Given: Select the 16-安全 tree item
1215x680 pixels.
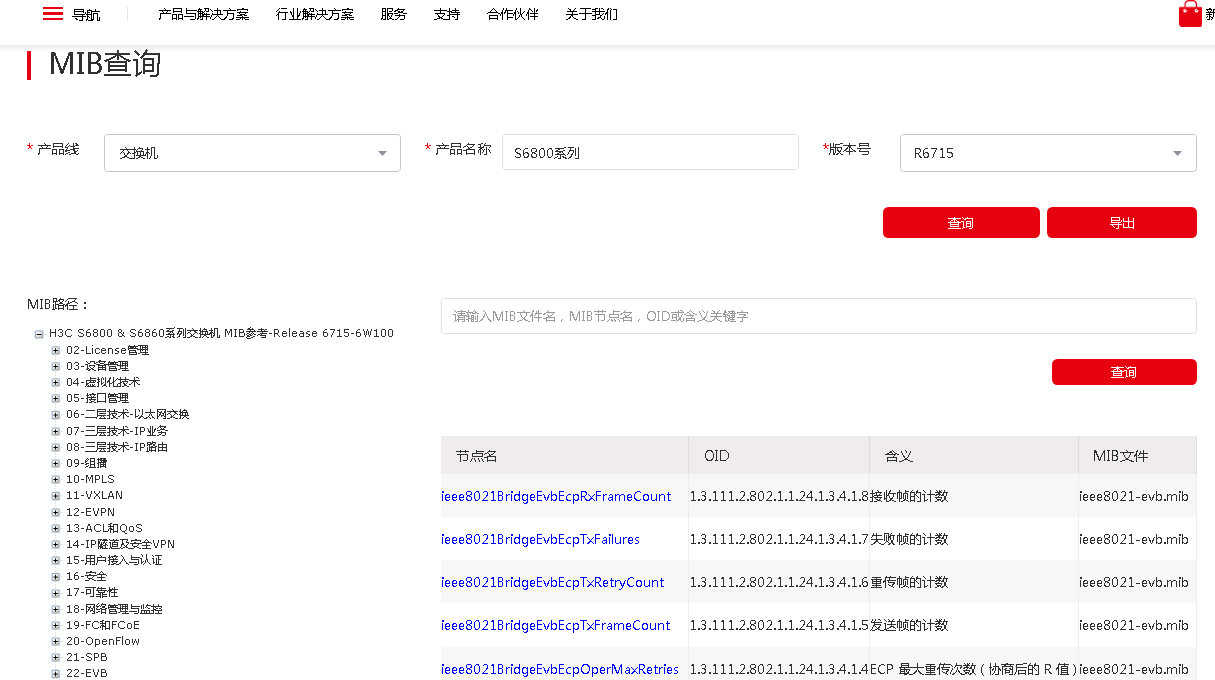Looking at the screenshot, I should 86,576.
